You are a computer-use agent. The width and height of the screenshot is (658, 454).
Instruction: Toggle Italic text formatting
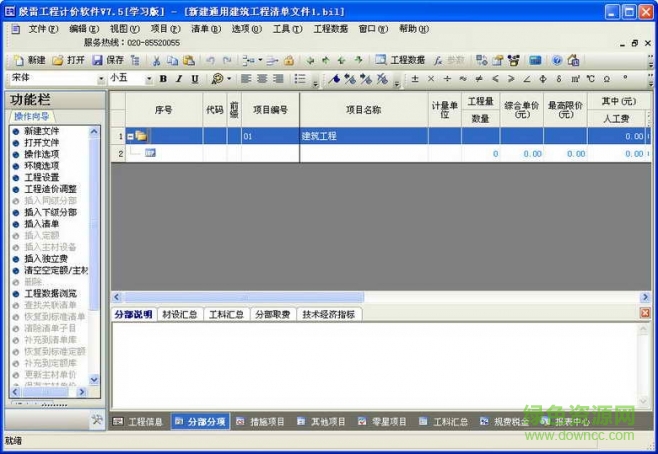(178, 79)
